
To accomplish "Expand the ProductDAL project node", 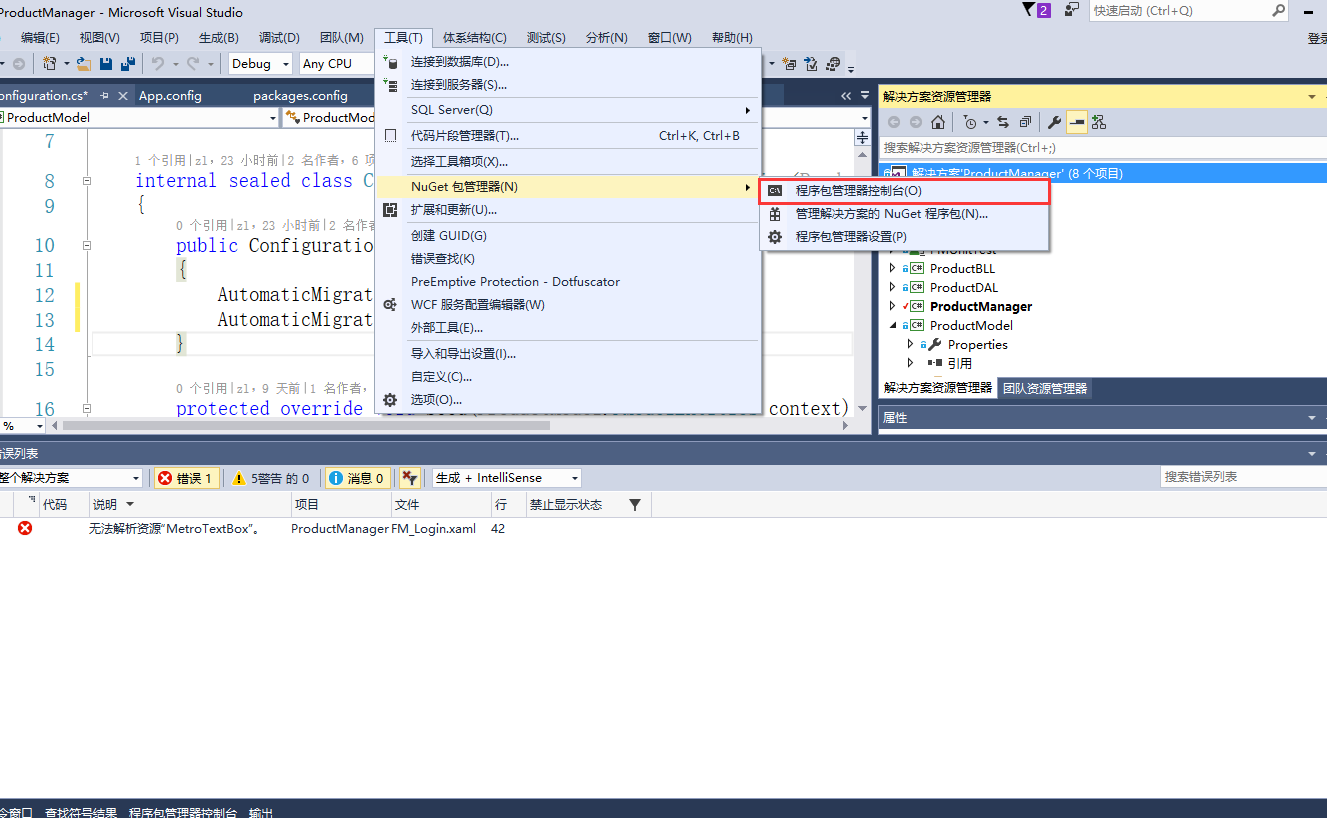I will pyautogui.click(x=892, y=287).
